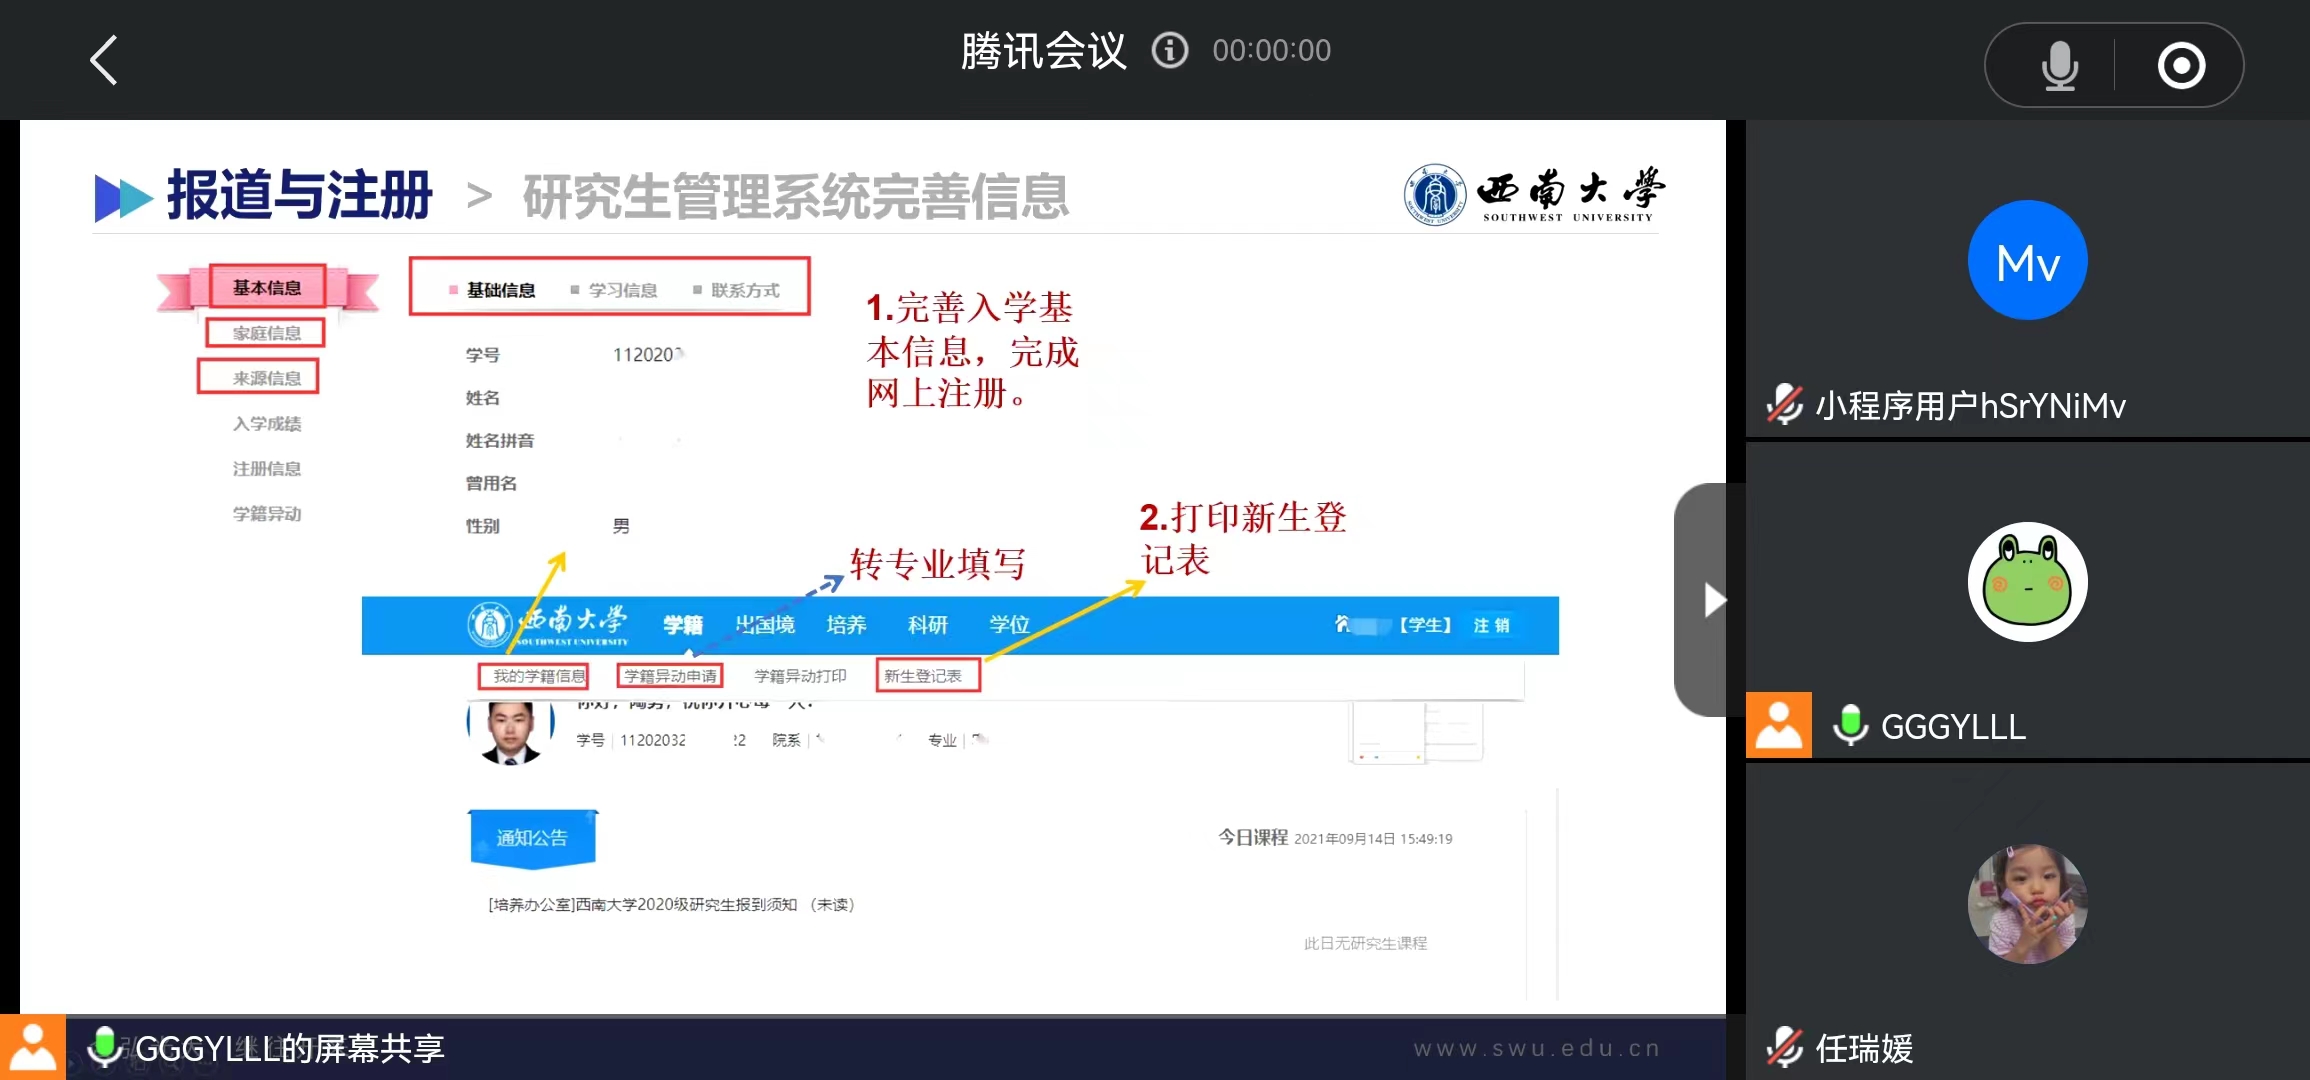The image size is (2310, 1080).
Task: Toggle the microphone in the top-right pill
Action: [x=2059, y=66]
